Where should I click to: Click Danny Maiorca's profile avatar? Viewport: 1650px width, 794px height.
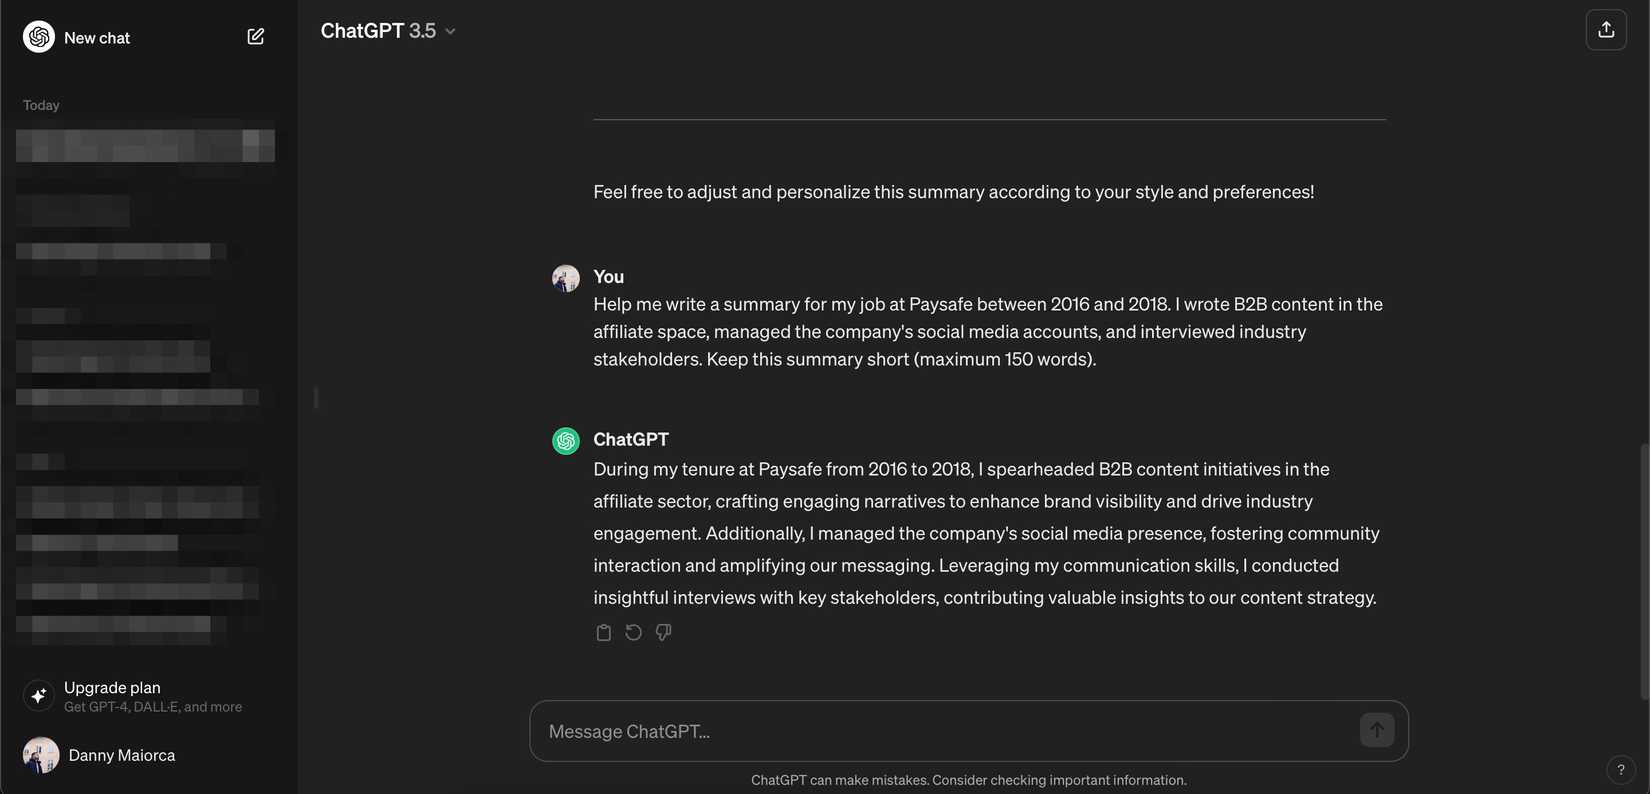[x=40, y=754]
